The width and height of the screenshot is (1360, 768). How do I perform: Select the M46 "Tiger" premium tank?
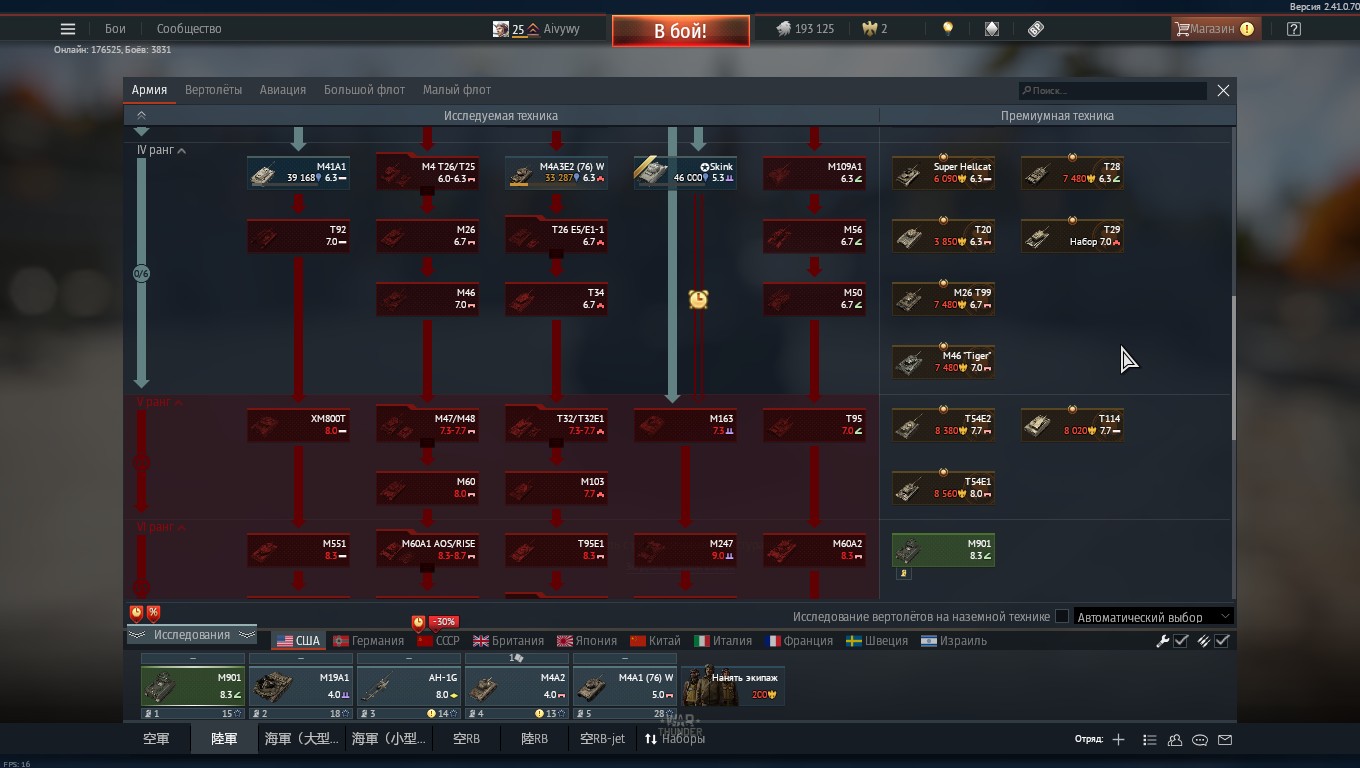[943, 362]
